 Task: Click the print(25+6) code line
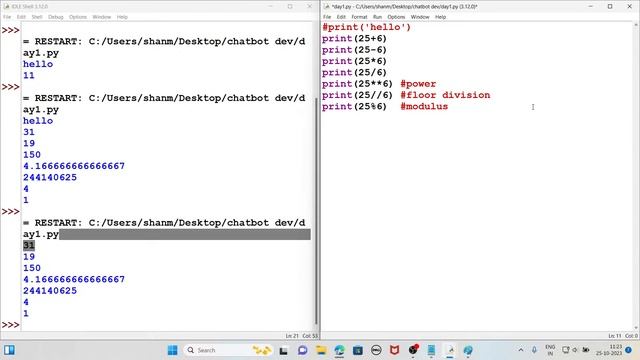(x=354, y=38)
